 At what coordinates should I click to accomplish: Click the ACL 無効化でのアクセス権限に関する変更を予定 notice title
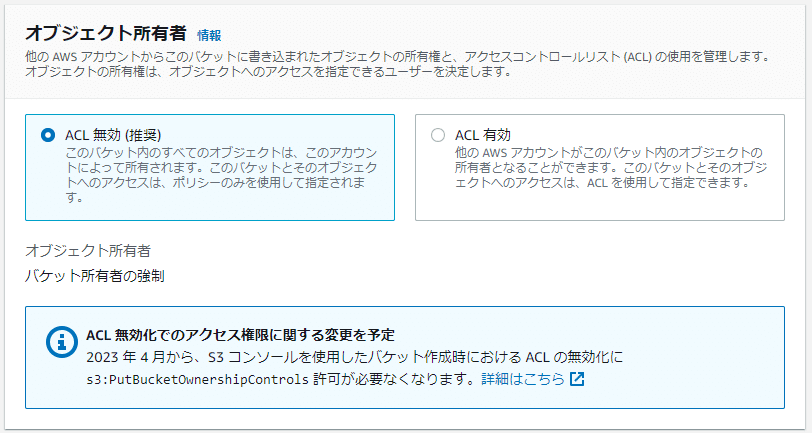240,335
